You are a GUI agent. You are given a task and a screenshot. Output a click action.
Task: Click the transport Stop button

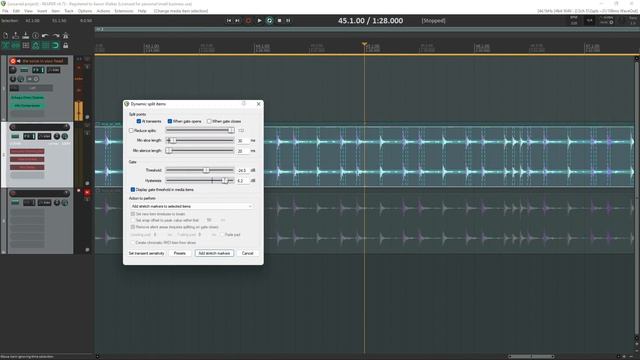pyautogui.click(x=279, y=20)
